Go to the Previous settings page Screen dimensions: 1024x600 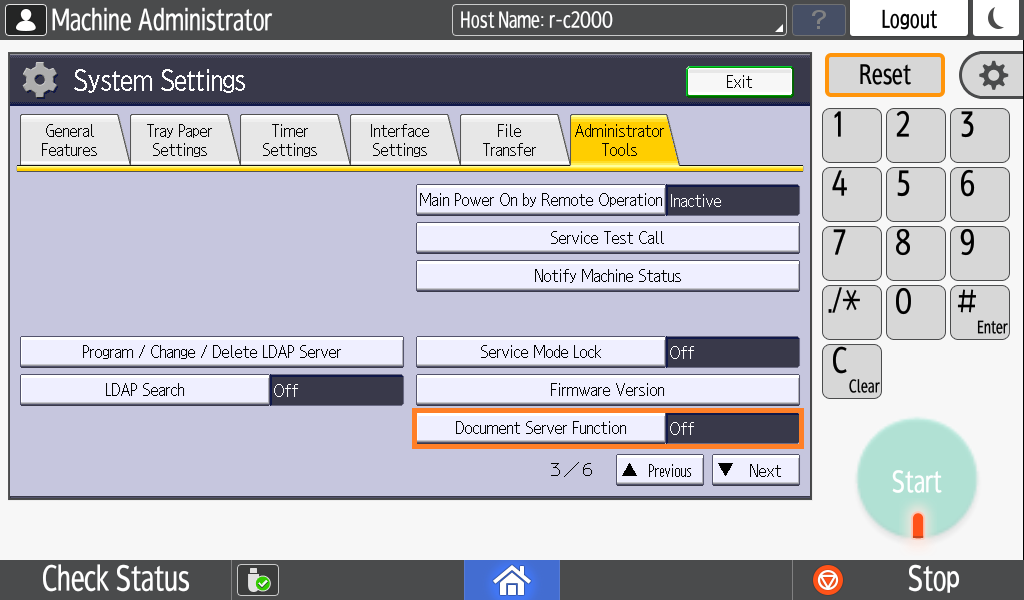click(659, 470)
